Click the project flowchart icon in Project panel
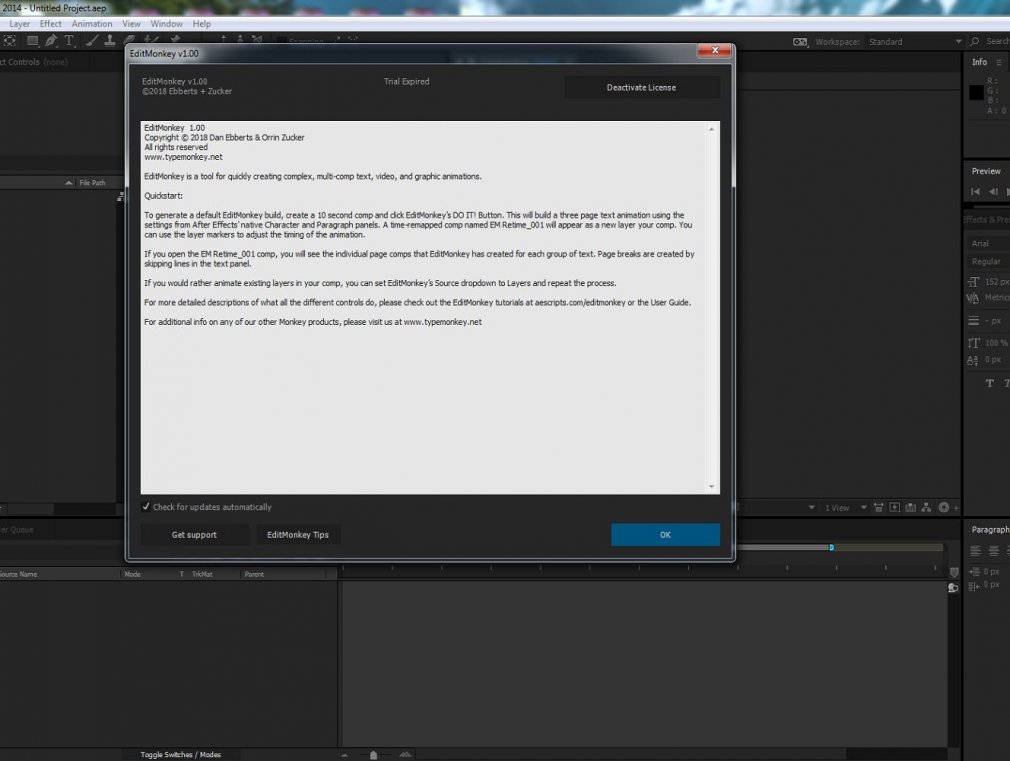The image size is (1010, 761). [x=120, y=197]
